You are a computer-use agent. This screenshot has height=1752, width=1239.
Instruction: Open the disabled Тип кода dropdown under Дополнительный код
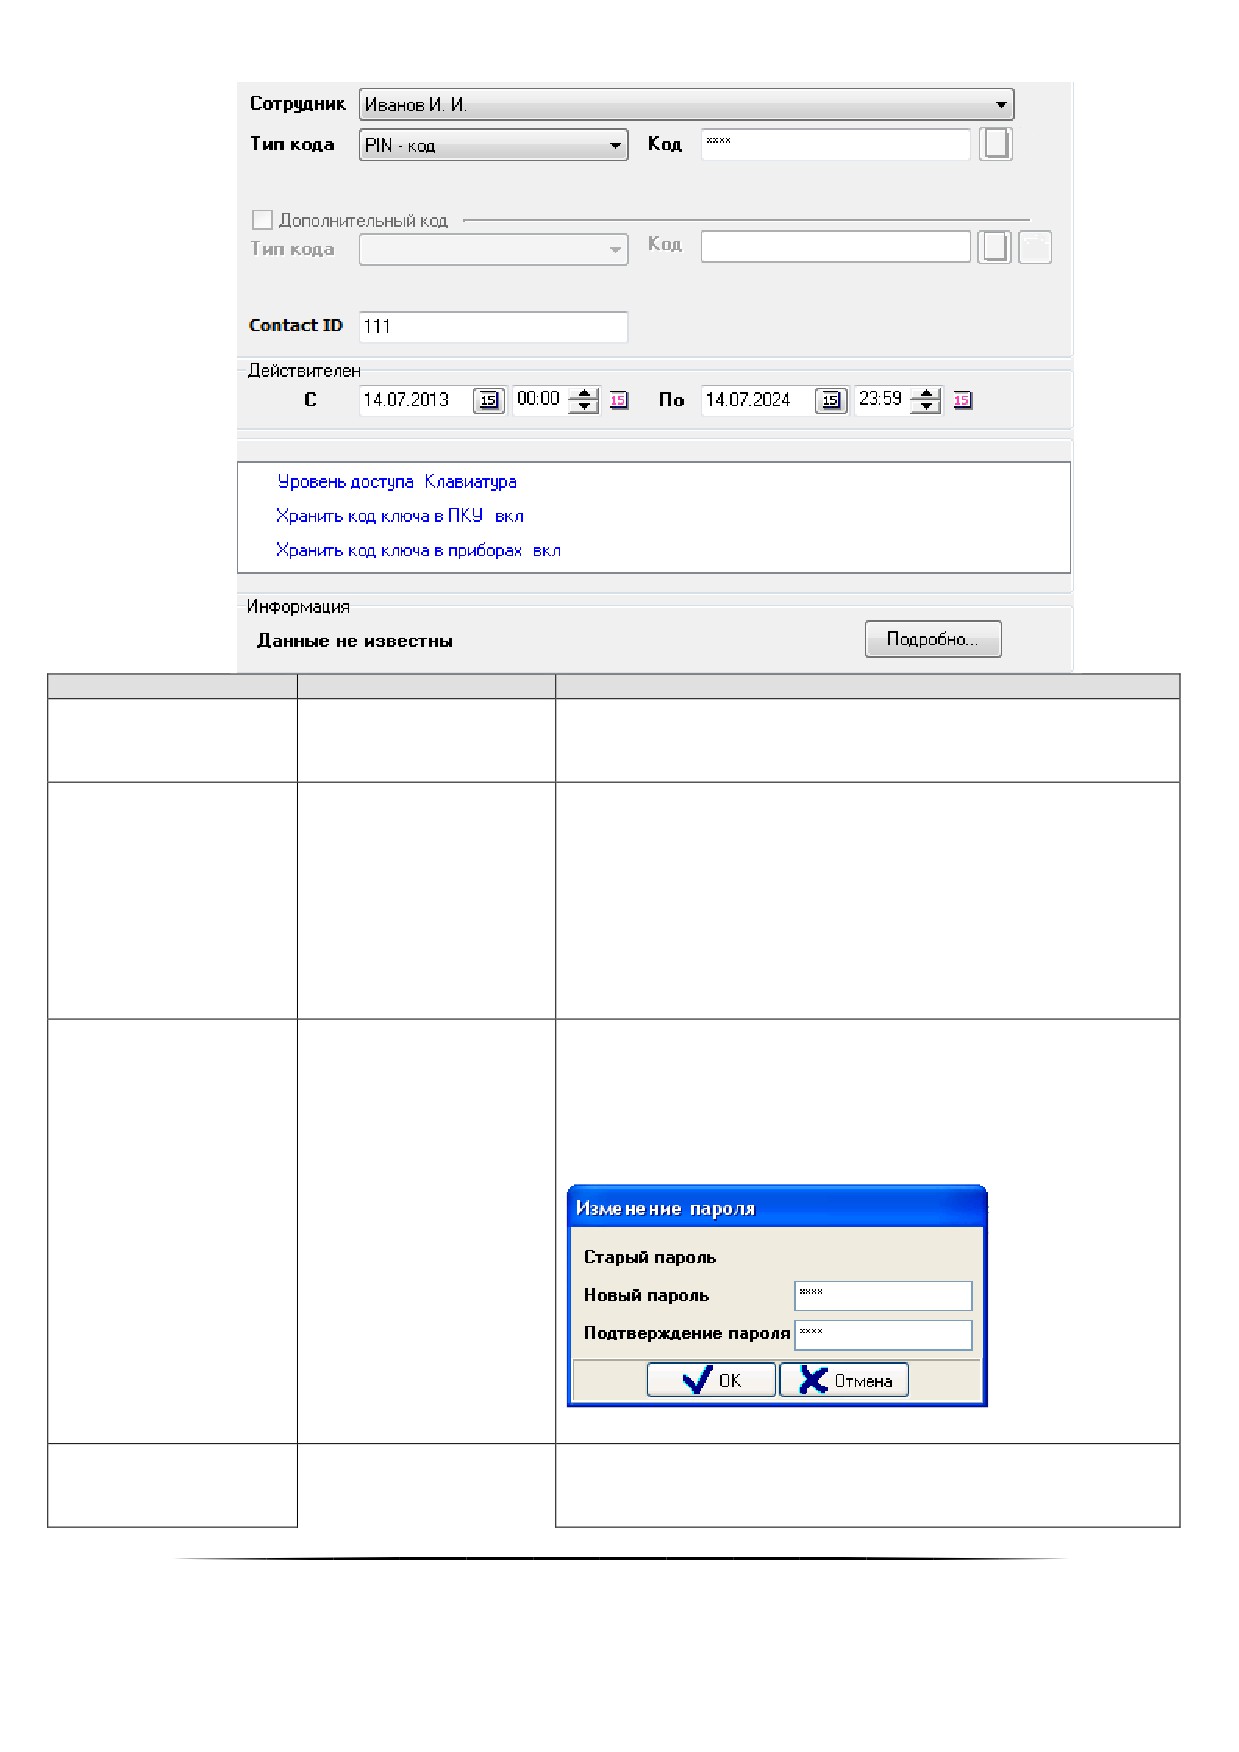click(493, 249)
